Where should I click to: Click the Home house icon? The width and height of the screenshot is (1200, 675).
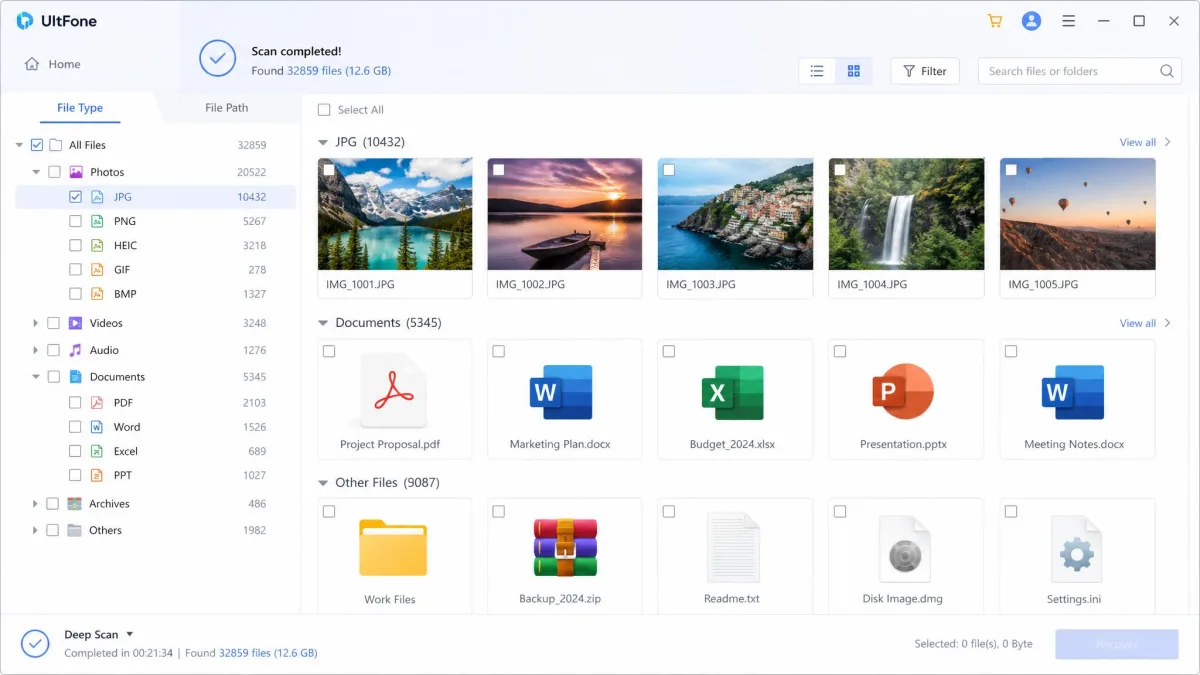32,64
